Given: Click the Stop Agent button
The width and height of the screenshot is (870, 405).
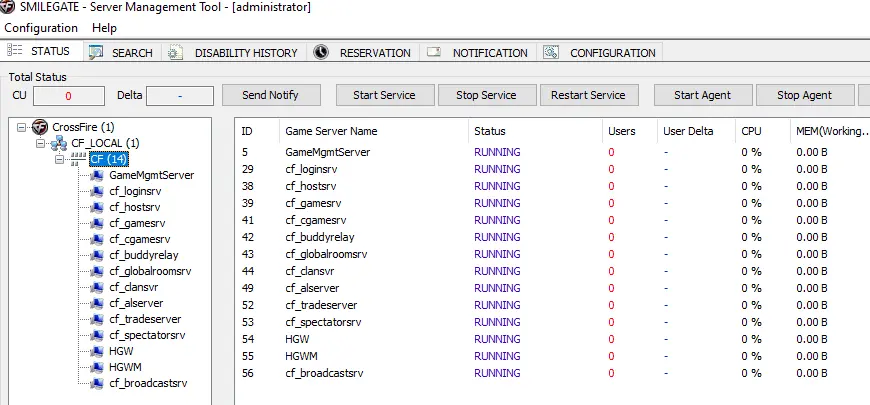Looking at the screenshot, I should tap(805, 95).
